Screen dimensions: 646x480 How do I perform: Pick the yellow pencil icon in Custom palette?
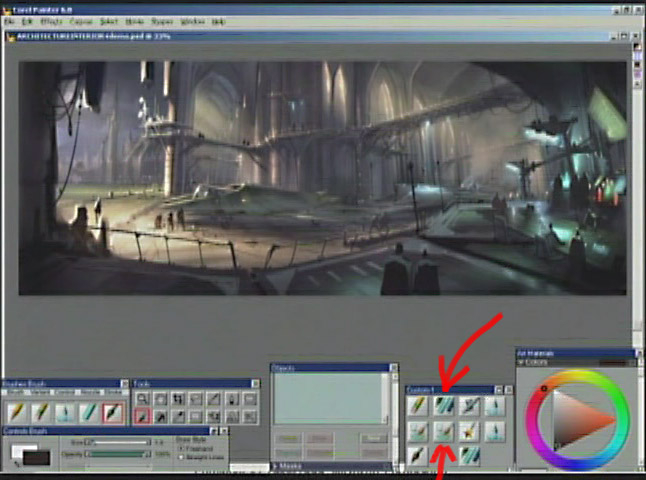pyautogui.click(x=418, y=405)
